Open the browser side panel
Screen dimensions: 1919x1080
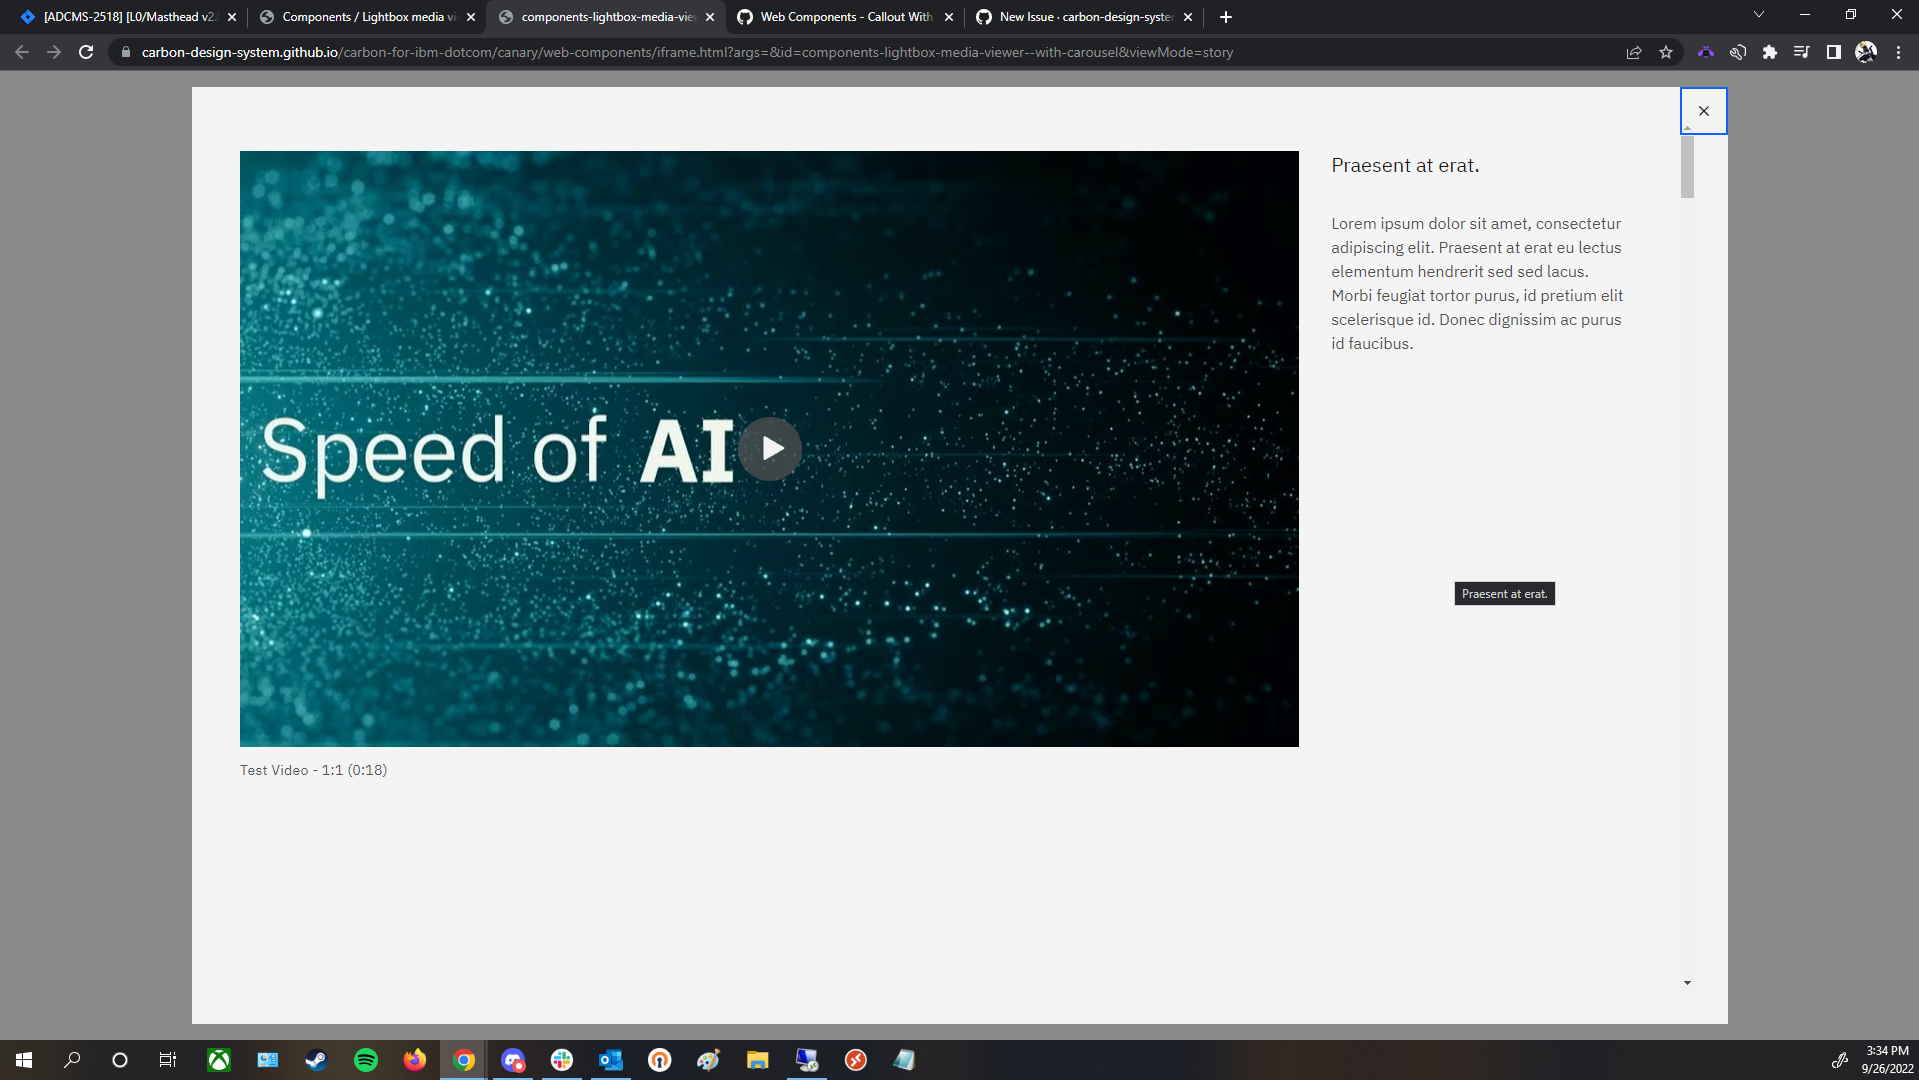pyautogui.click(x=1834, y=52)
